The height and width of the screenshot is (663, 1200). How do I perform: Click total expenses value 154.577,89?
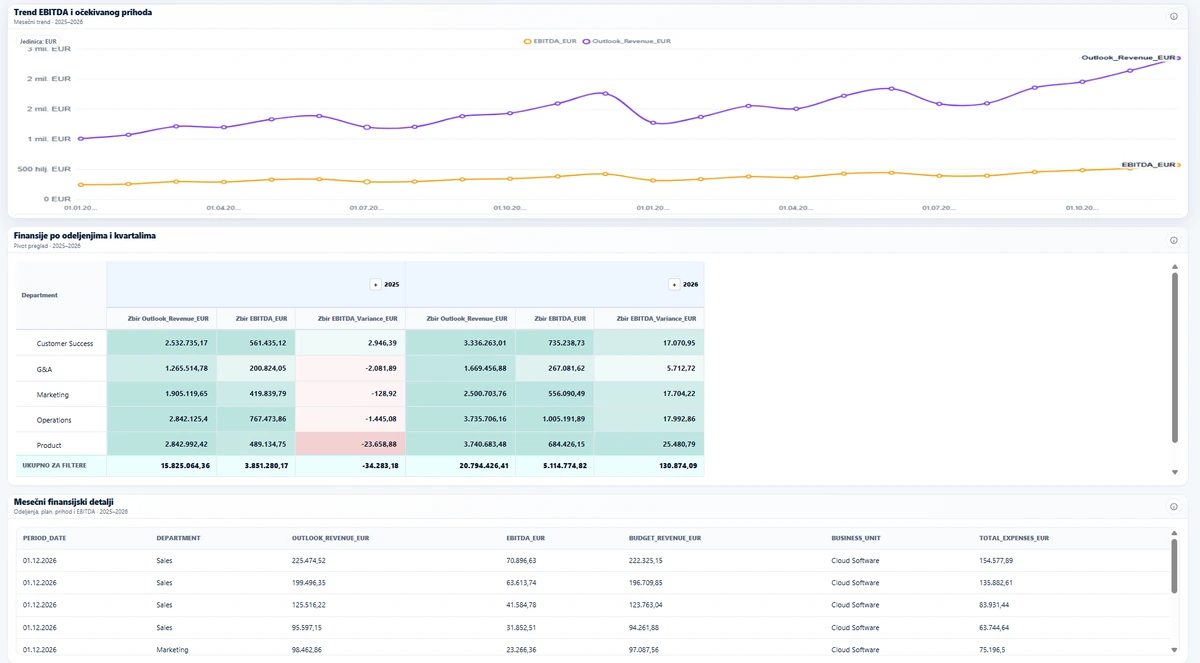click(x=996, y=560)
